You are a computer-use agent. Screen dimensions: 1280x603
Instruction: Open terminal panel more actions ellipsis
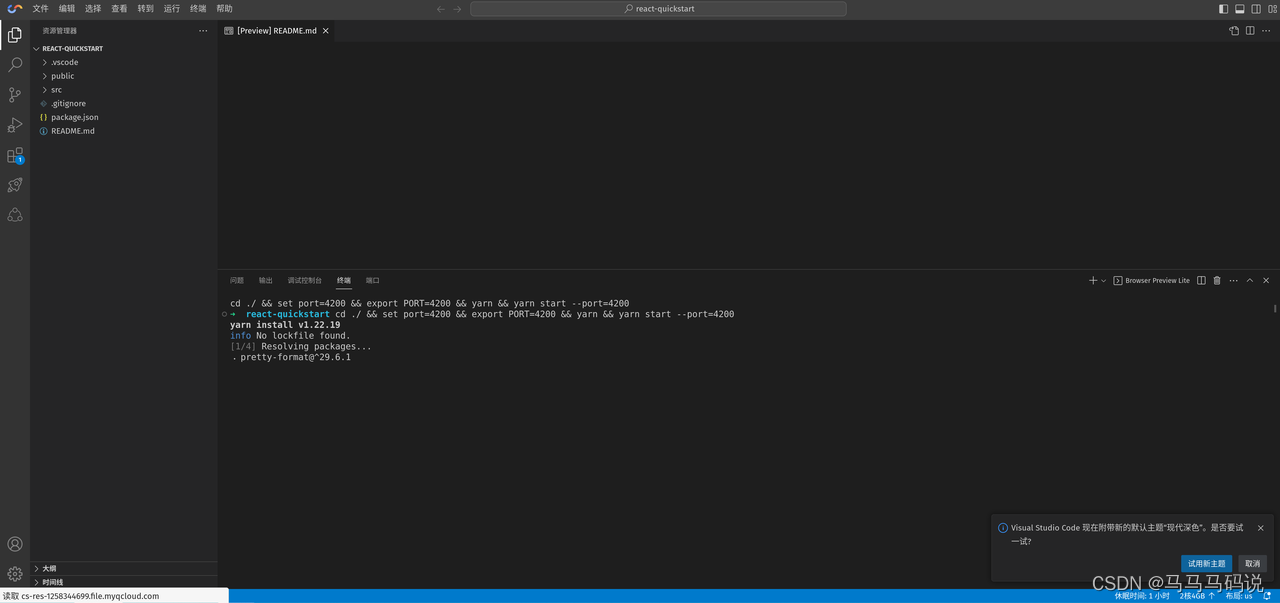point(1233,281)
